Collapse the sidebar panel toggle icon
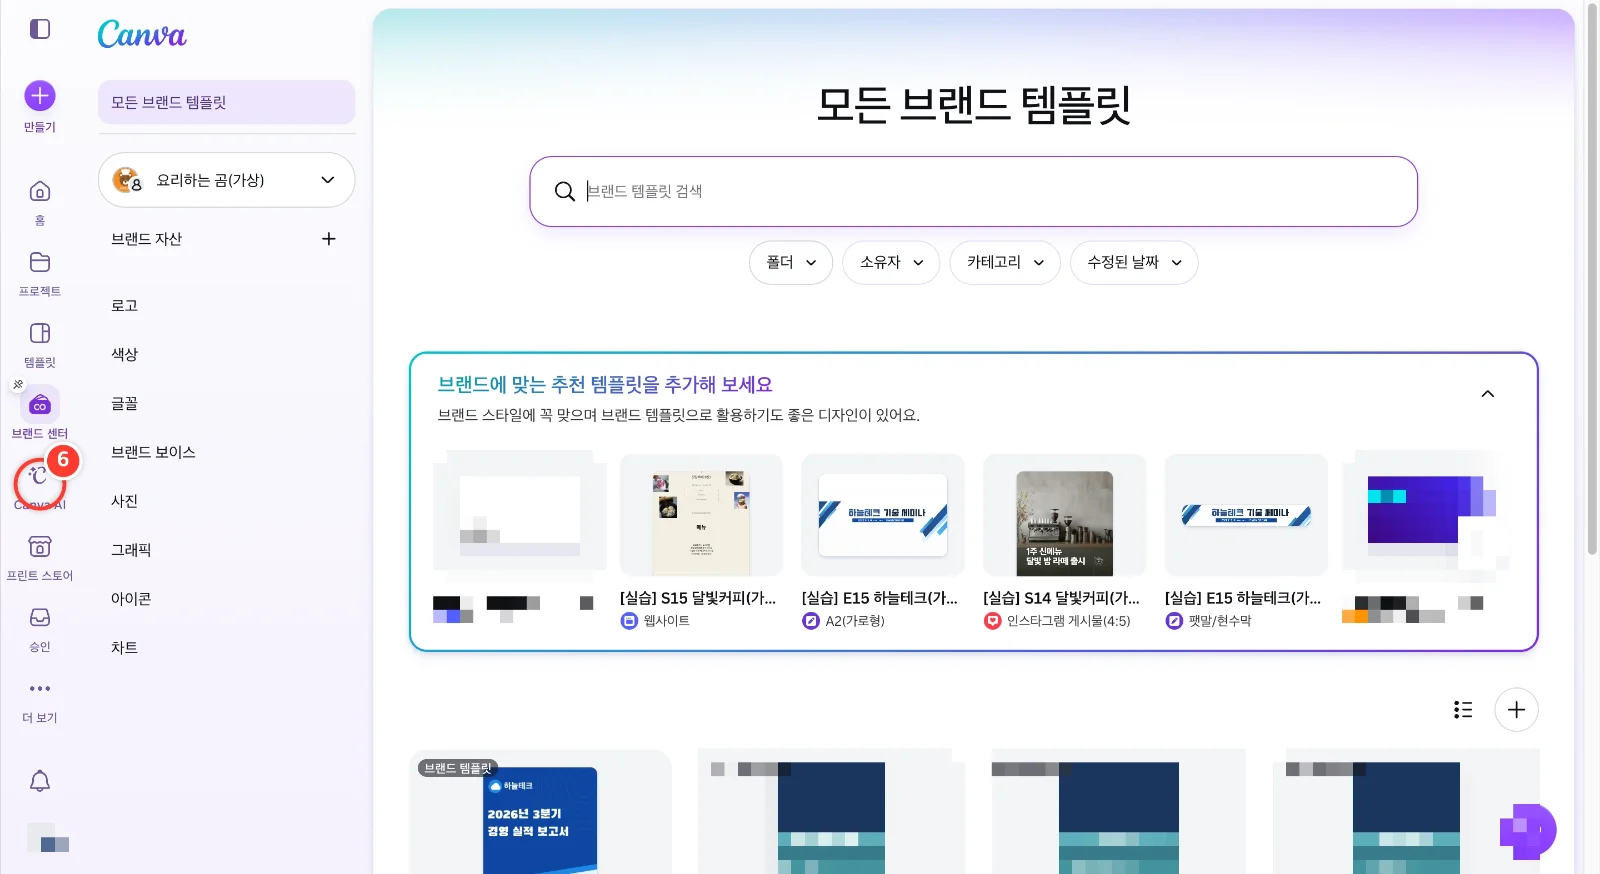Image resolution: width=1600 pixels, height=874 pixels. tap(40, 29)
